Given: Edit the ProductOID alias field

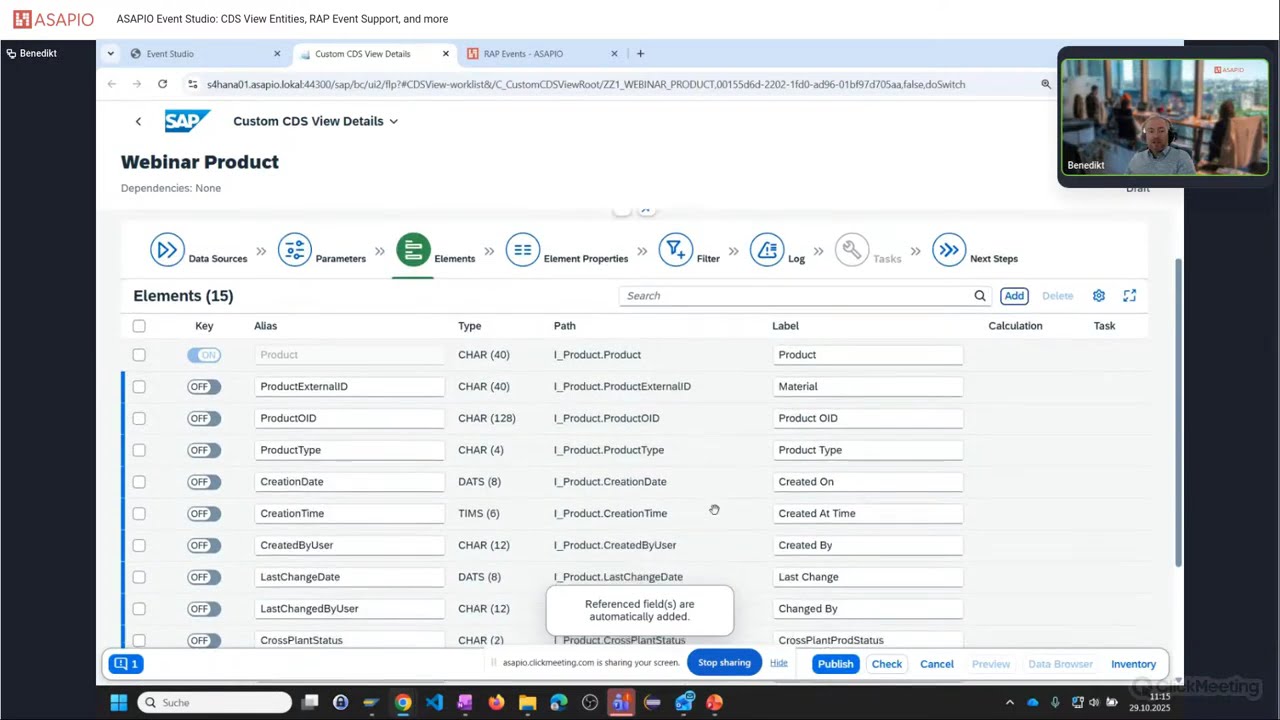Looking at the screenshot, I should click(350, 418).
